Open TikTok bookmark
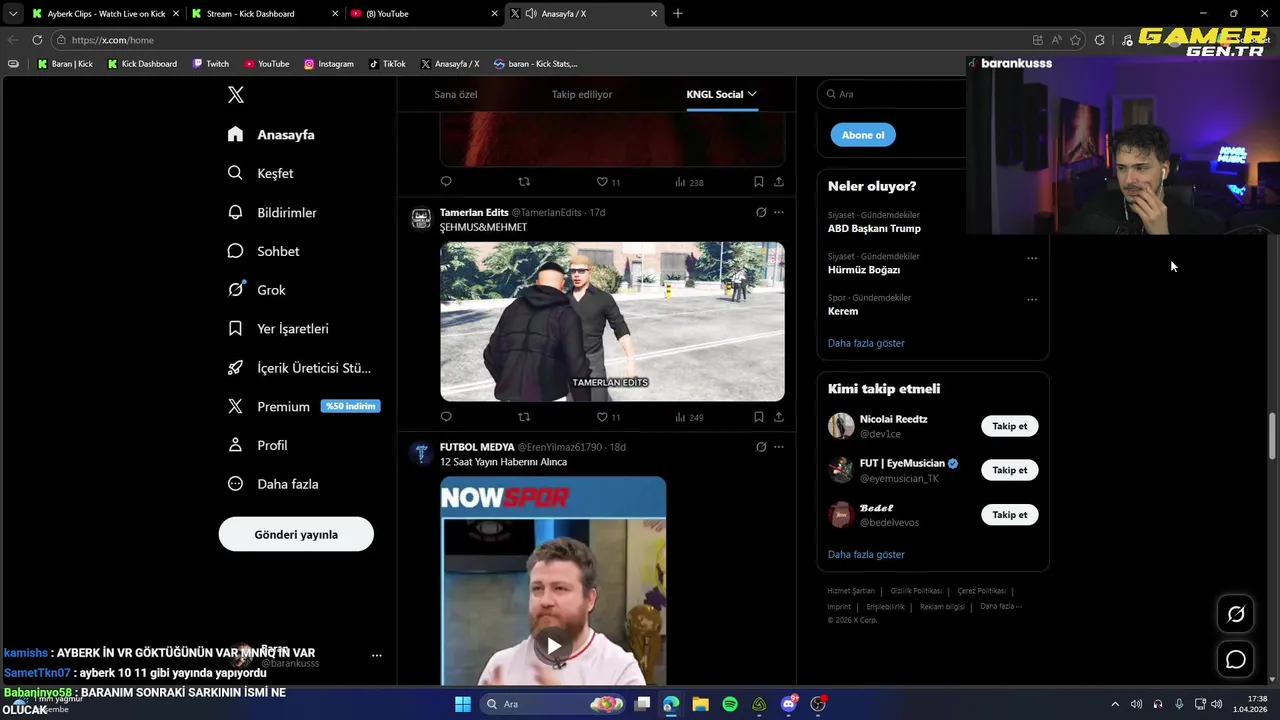1280x720 pixels. 387,64
